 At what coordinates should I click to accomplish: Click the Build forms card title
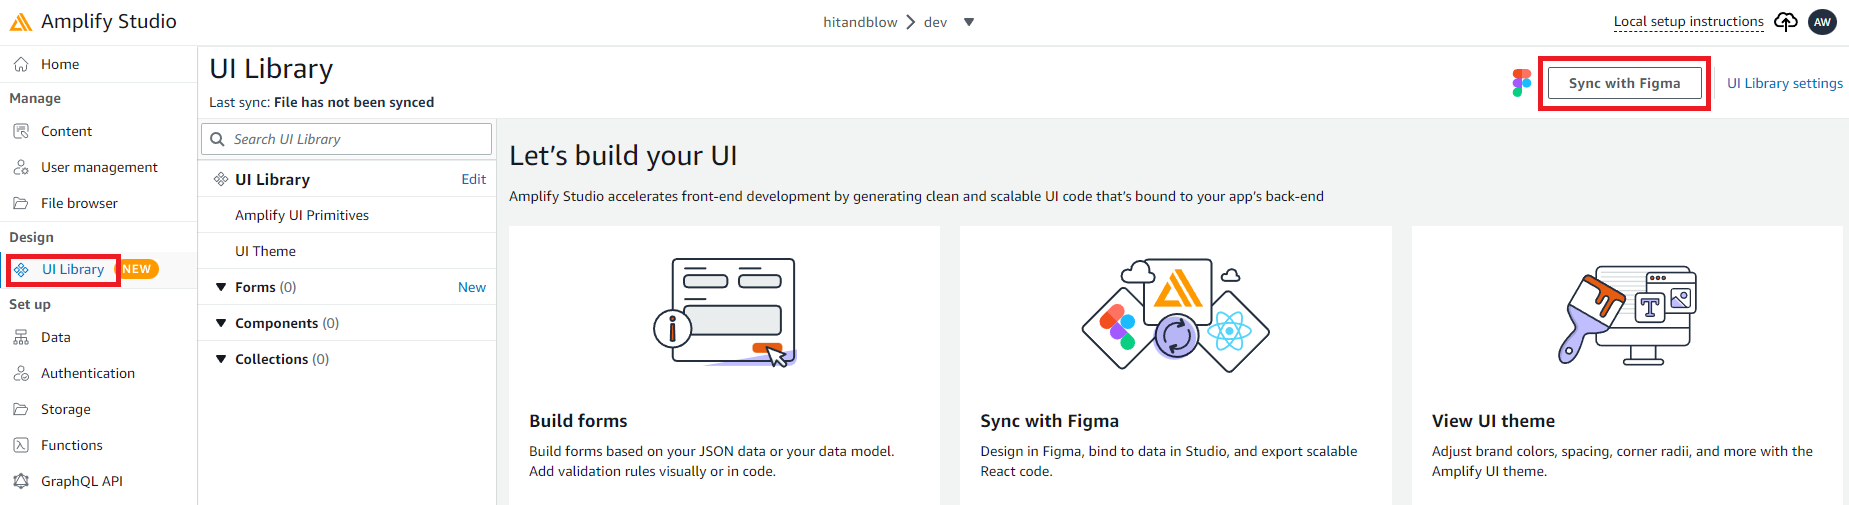coord(578,421)
